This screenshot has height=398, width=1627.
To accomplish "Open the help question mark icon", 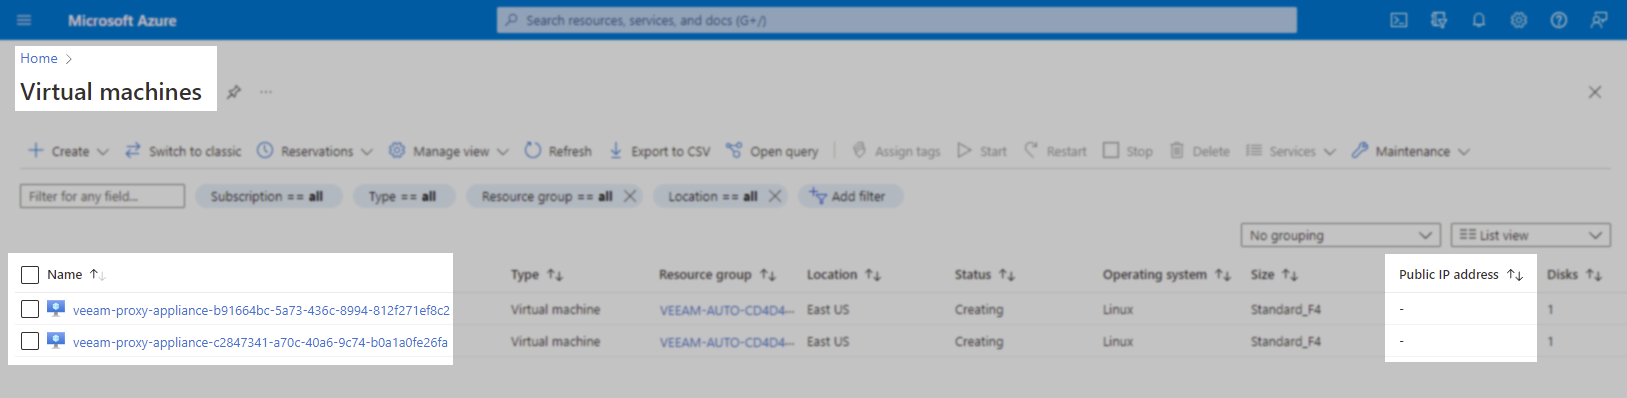I will point(1559,20).
